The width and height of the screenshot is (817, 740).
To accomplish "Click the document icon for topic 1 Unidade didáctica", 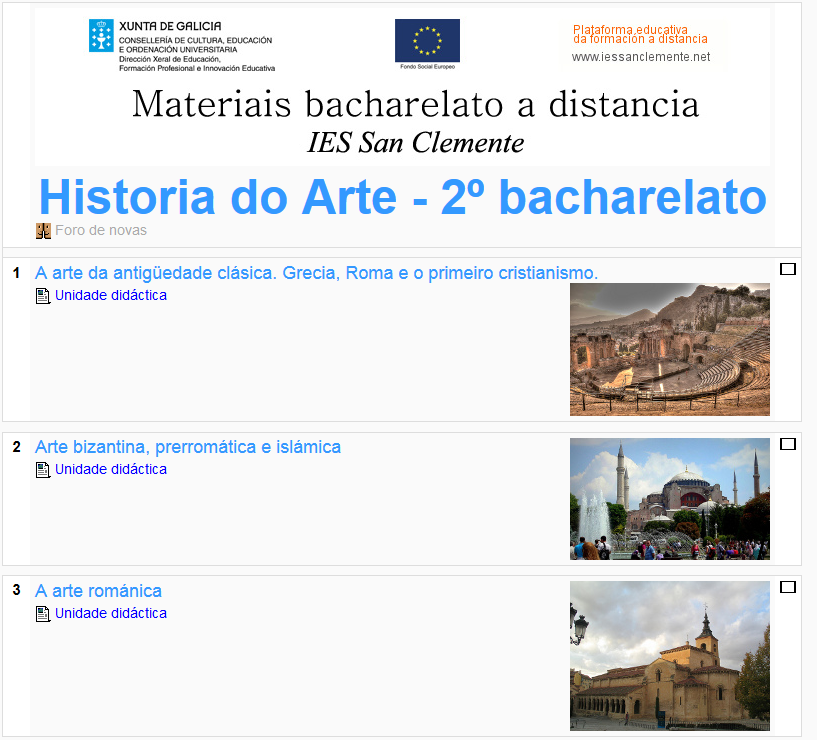I will (42, 295).
